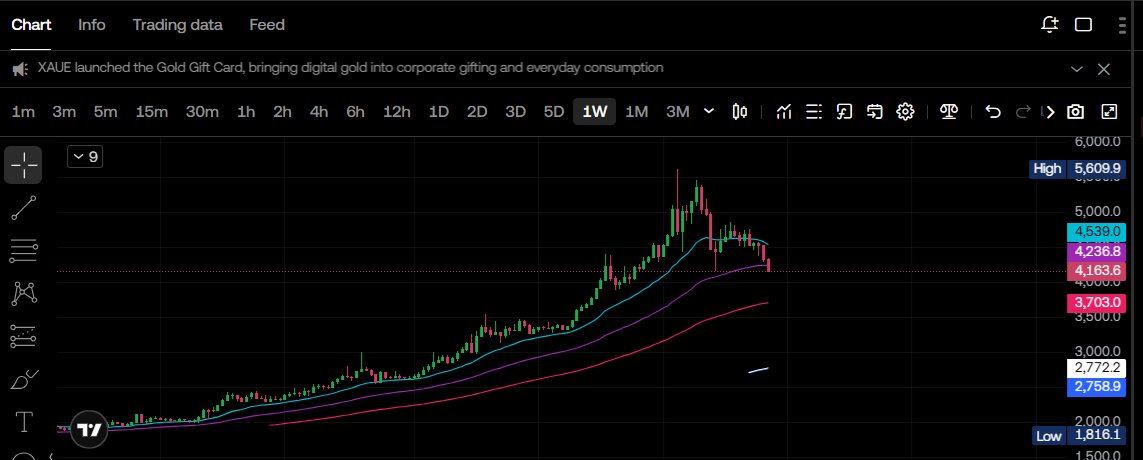Click the cyan 4,539.0 price label
Viewport: 1143px width, 460px height.
coord(1097,232)
